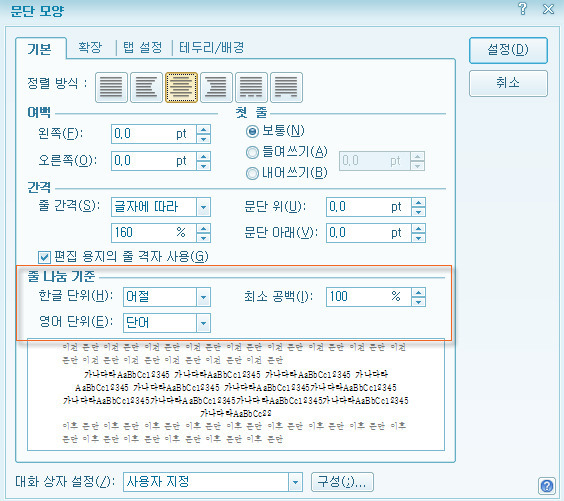564x501 pixels.
Task: Click the 구성(;)... button
Action: 342,482
